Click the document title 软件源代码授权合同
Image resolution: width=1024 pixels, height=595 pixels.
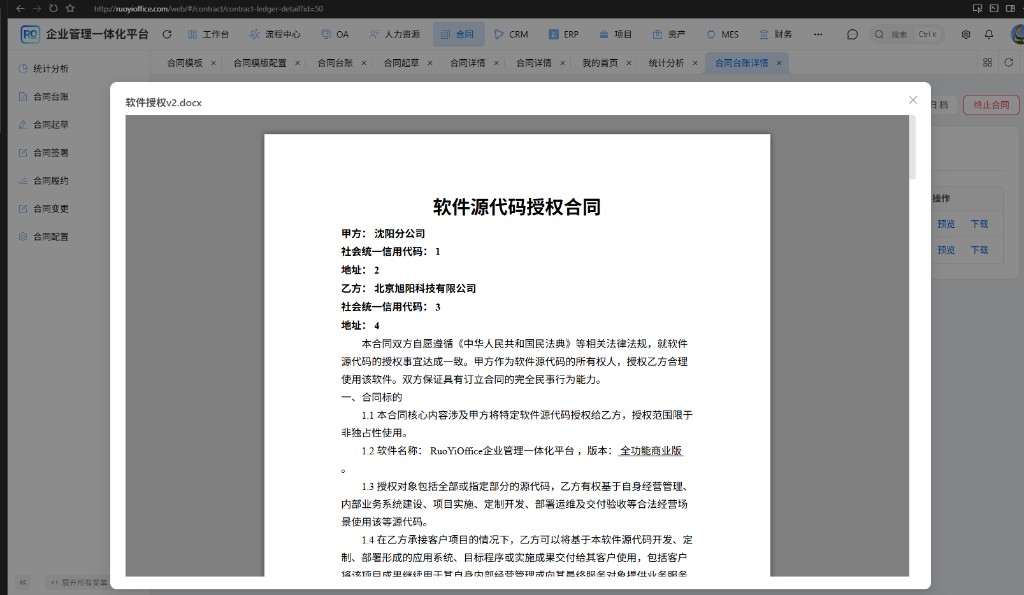pyautogui.click(x=517, y=207)
